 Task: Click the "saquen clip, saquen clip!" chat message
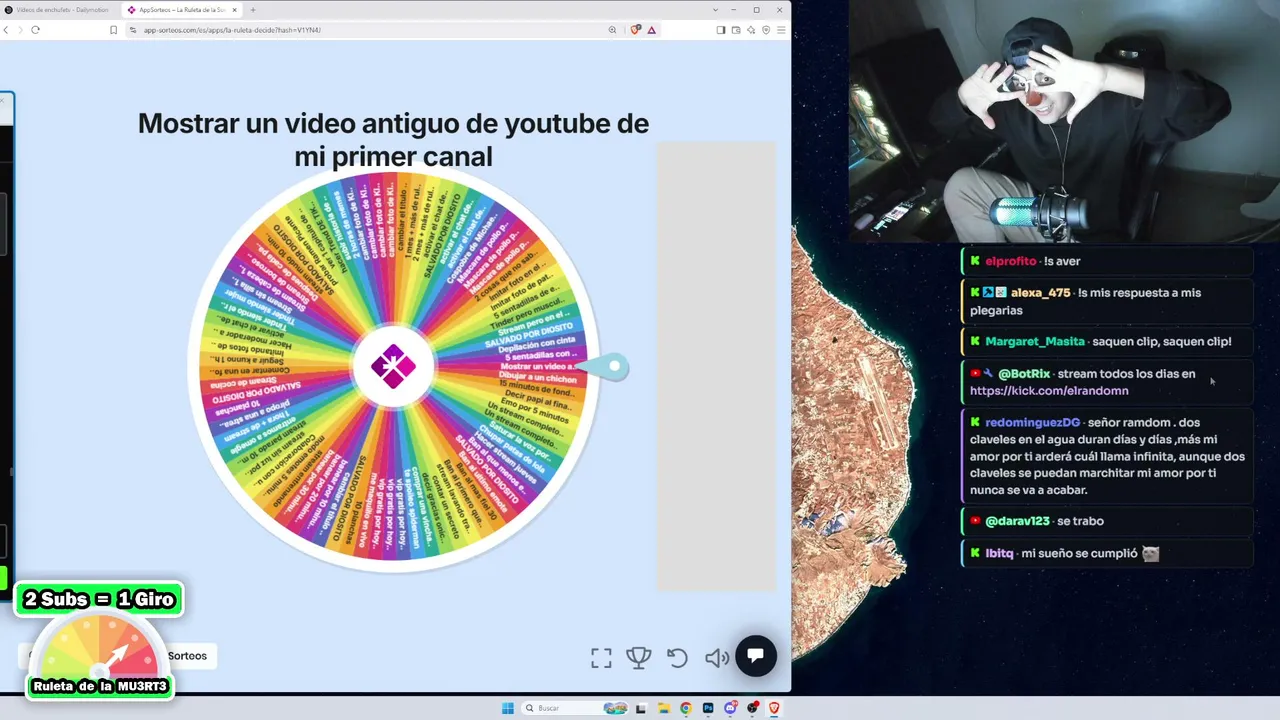pos(1162,342)
